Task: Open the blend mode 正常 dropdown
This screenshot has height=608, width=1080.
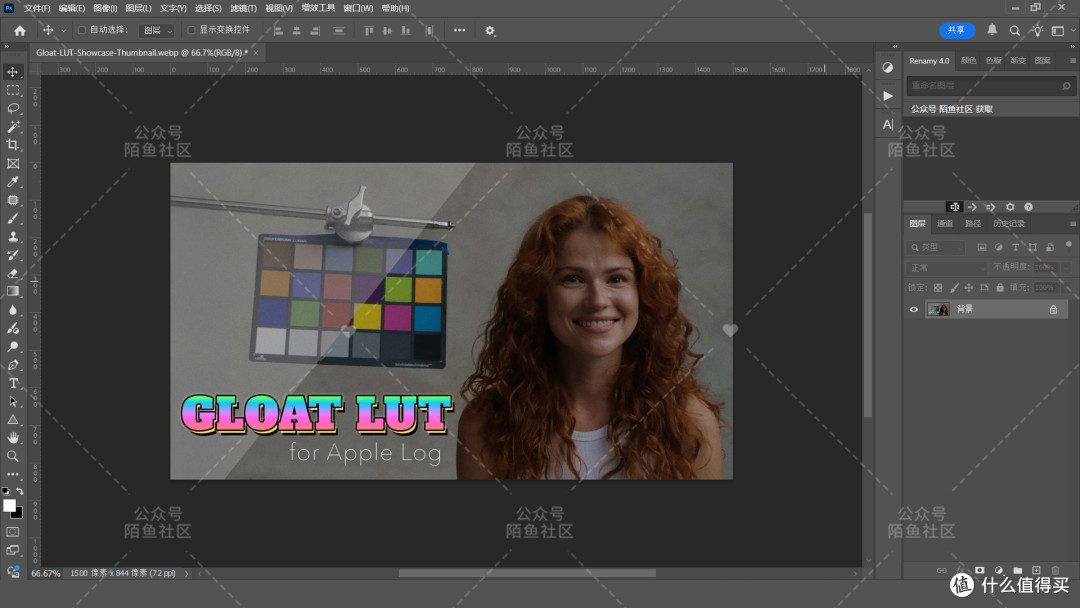Action: 947,267
